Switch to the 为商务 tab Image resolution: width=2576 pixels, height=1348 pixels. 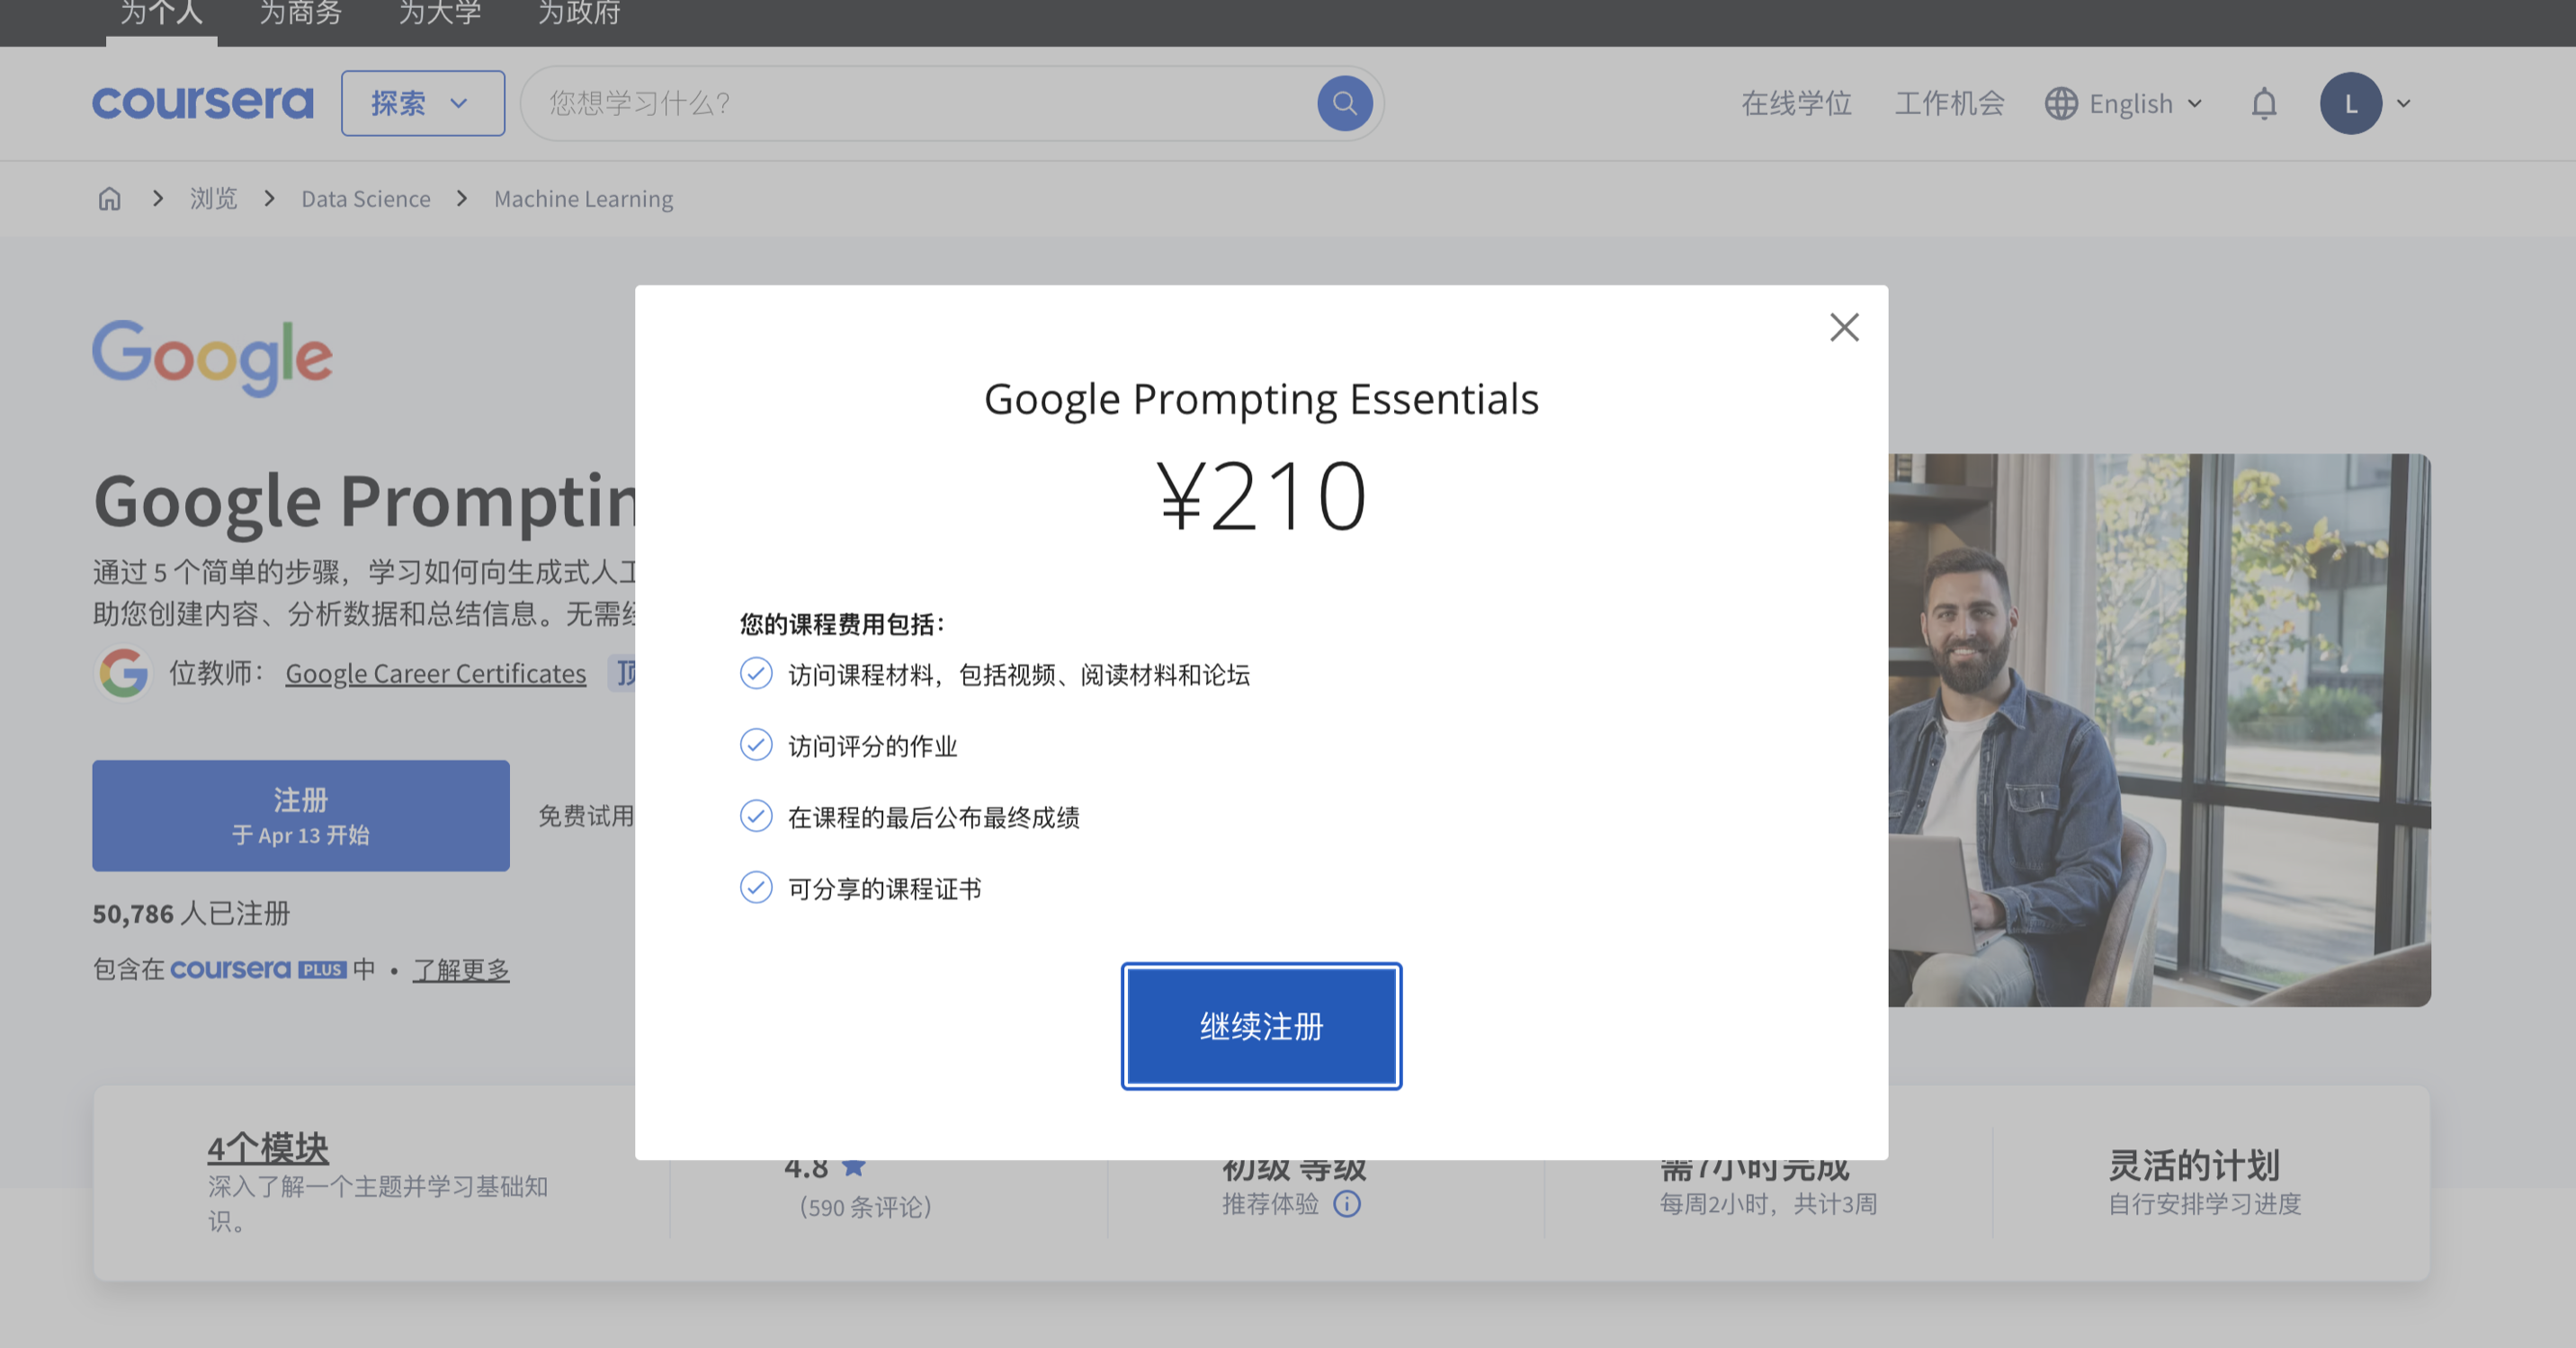click(300, 14)
